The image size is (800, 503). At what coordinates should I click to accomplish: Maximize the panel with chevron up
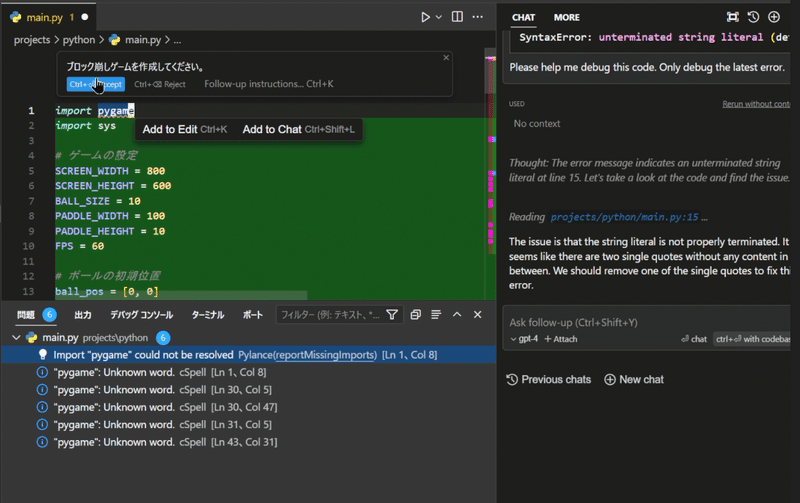tap(457, 315)
